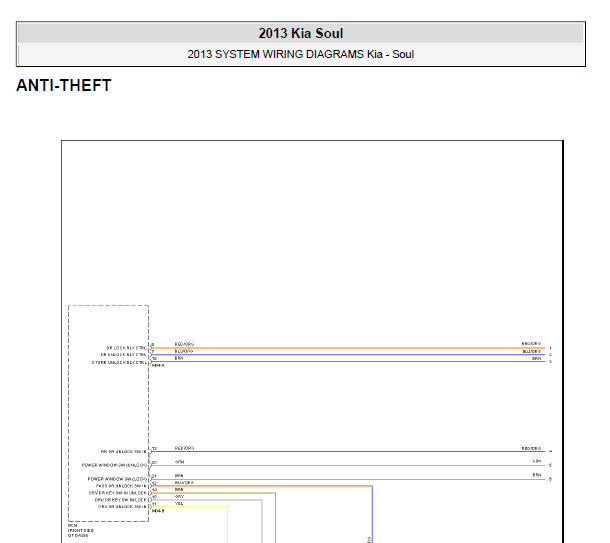This screenshot has width=610, height=543.
Task: Click 'DRV DR KEY SW IN LOCK' label
Action: (121, 500)
